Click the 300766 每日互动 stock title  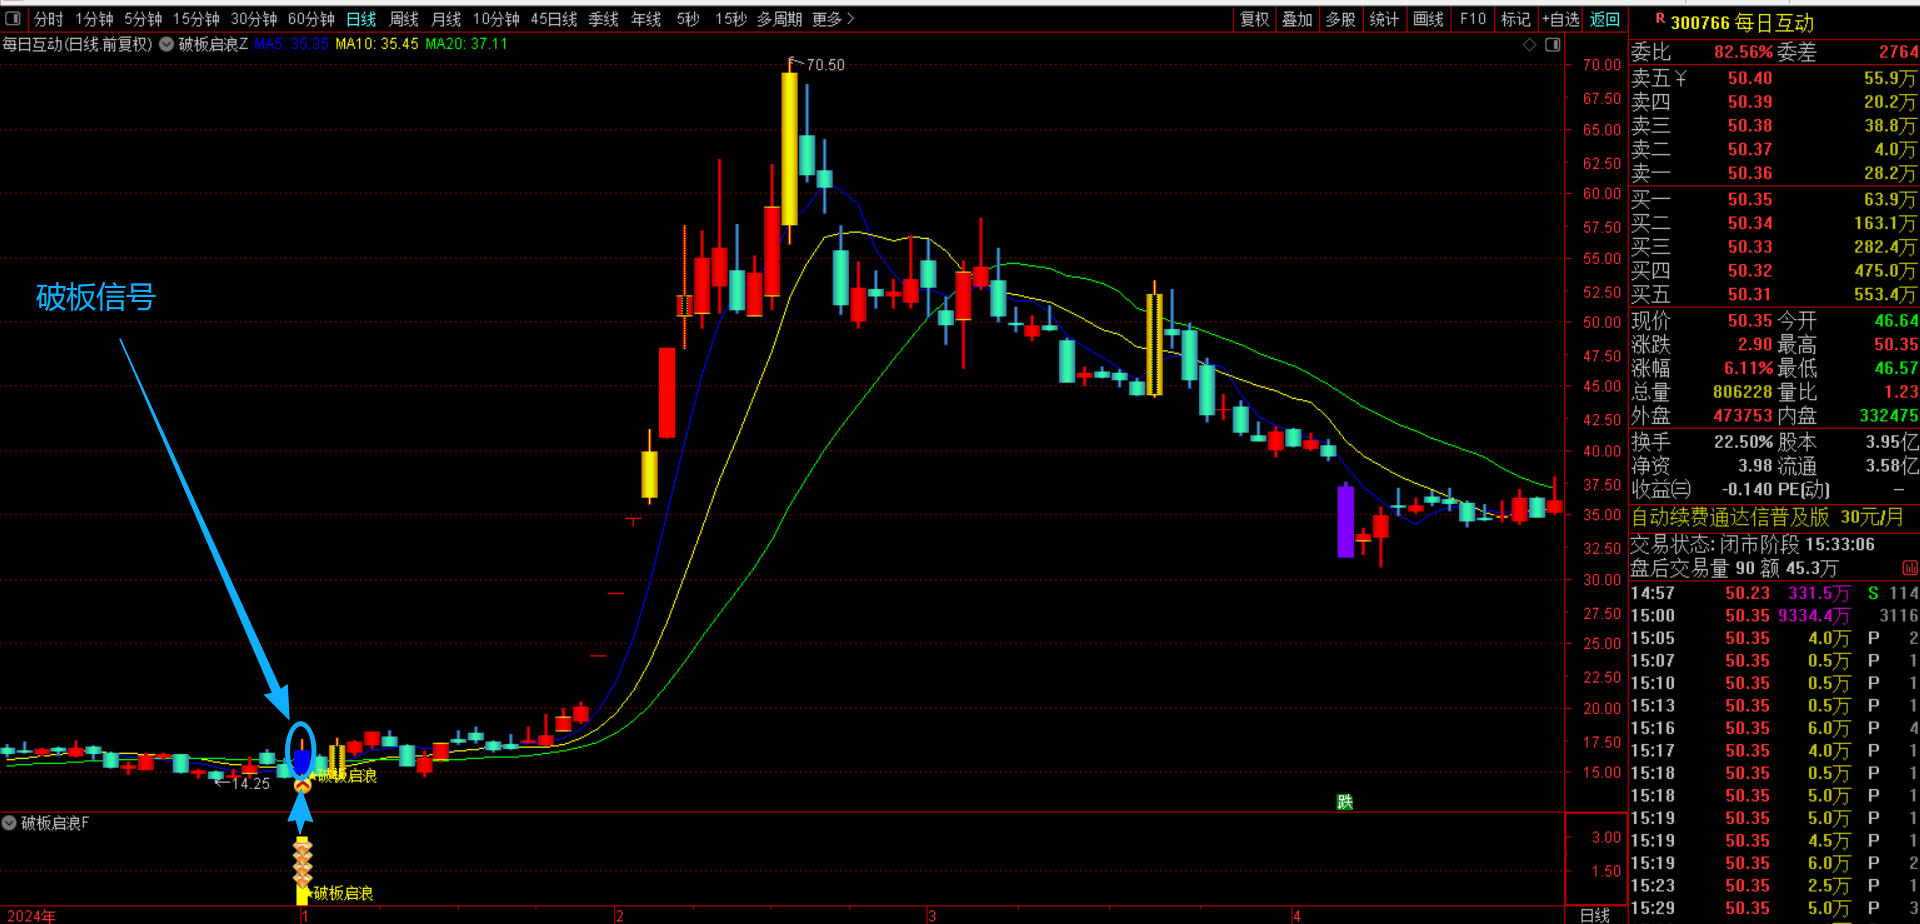pyautogui.click(x=1742, y=22)
